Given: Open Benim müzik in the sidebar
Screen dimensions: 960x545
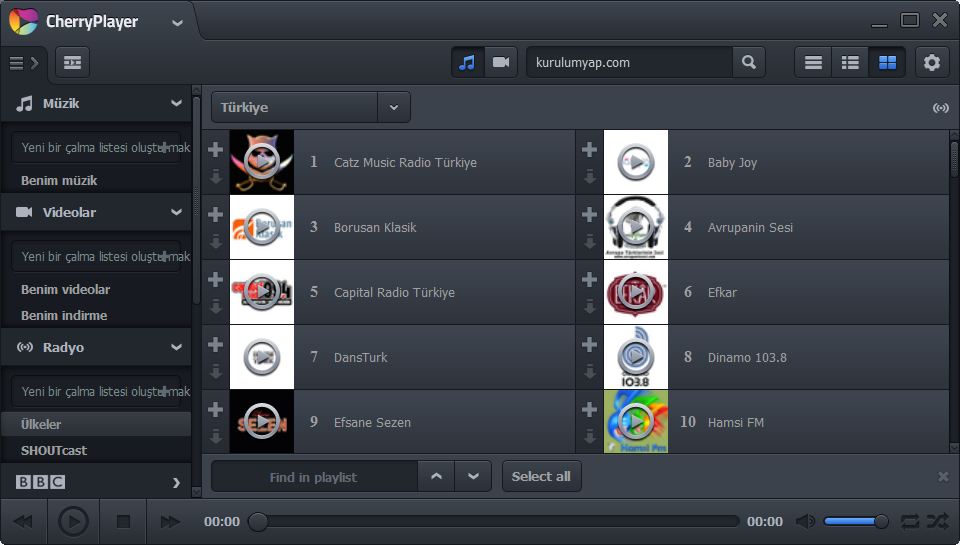Looking at the screenshot, I should tap(59, 181).
